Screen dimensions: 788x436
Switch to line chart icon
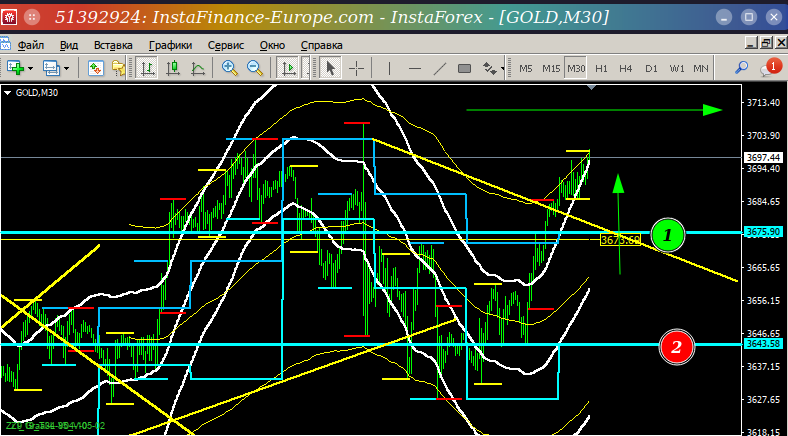point(198,68)
